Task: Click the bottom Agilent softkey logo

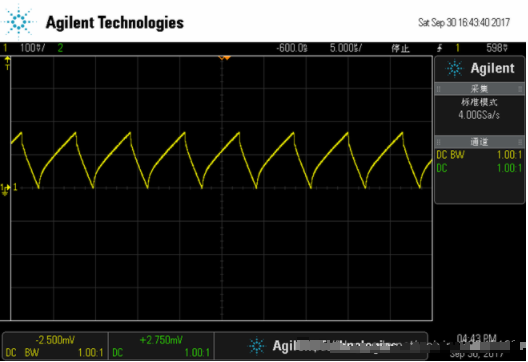Action: [x=257, y=346]
